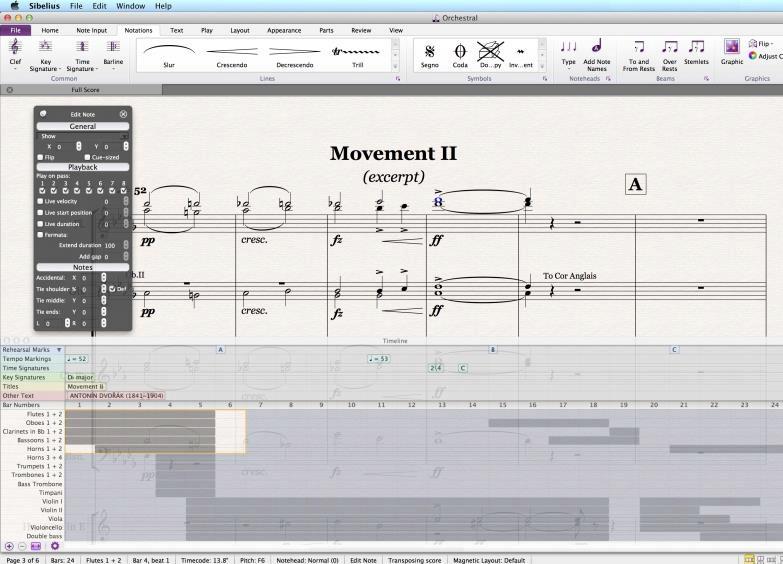This screenshot has height=564, width=783.
Task: Open the purple File tab
Action: pos(15,30)
